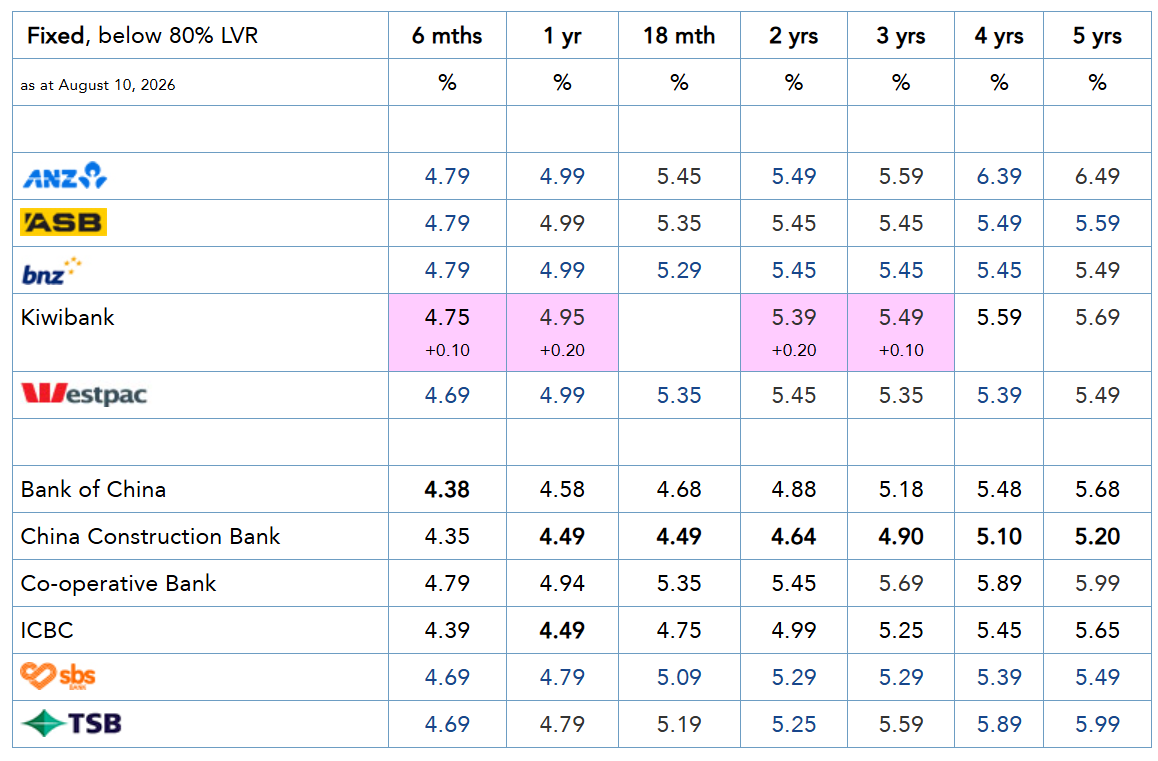This screenshot has width=1158, height=761.
Task: Click the Fixed, below 80% LVR heading
Action: click(x=143, y=35)
